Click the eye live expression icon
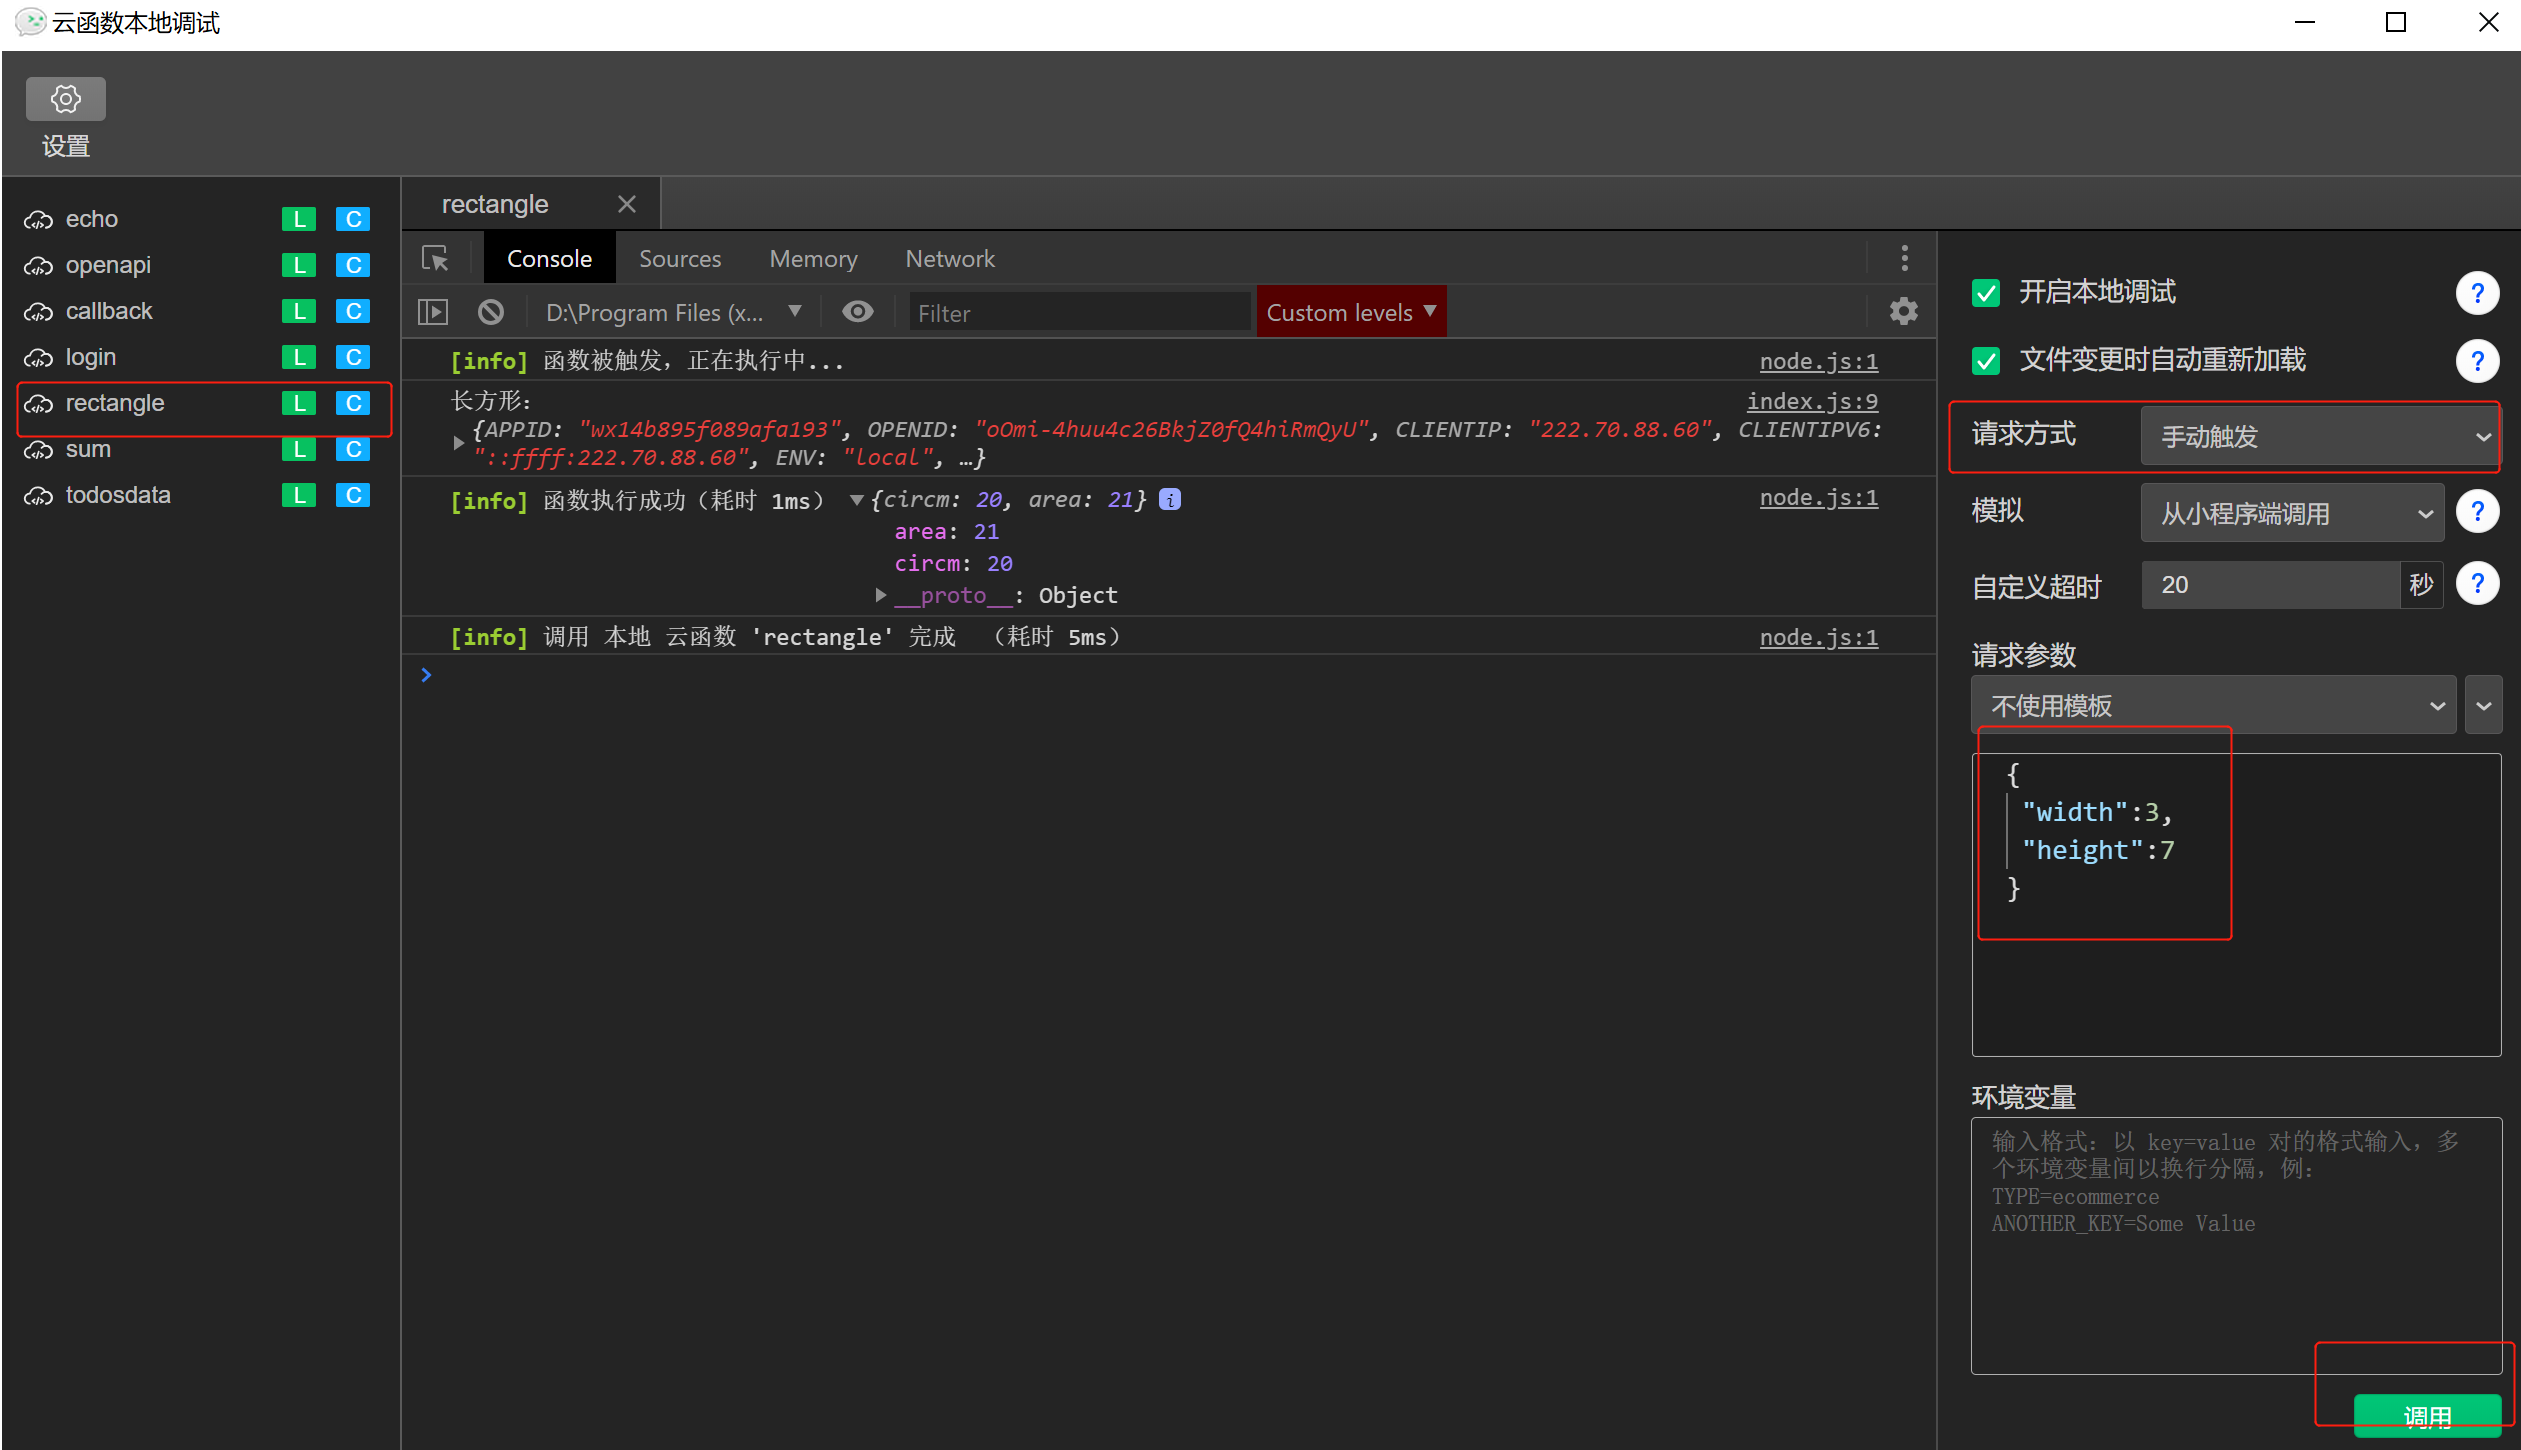The image size is (2521, 1450). click(x=857, y=312)
